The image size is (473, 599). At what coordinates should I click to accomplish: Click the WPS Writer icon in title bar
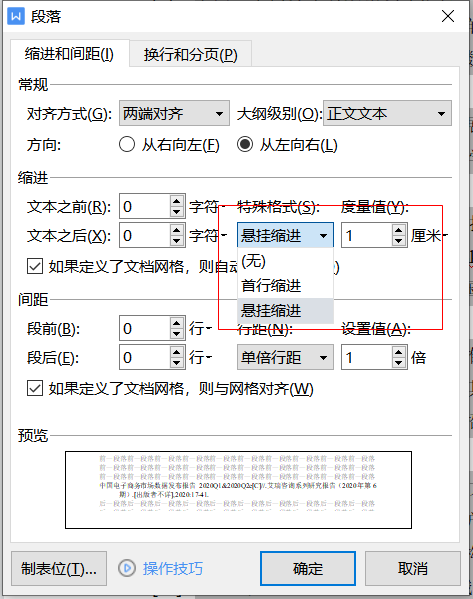click(x=16, y=16)
